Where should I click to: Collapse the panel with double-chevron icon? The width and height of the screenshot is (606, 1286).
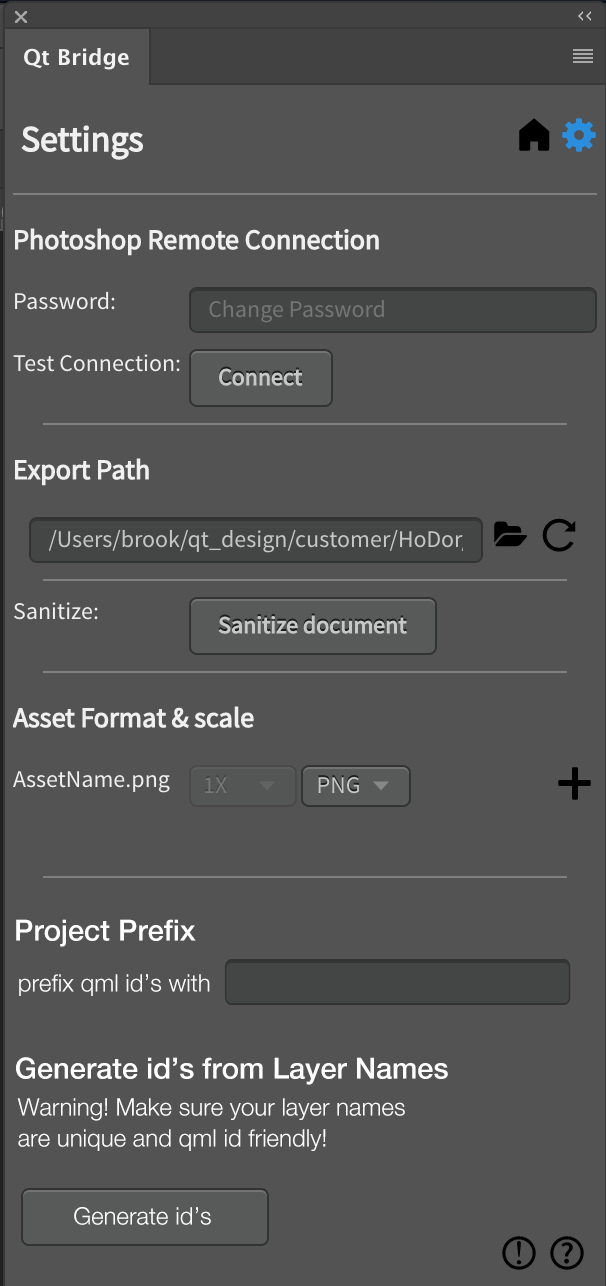585,16
